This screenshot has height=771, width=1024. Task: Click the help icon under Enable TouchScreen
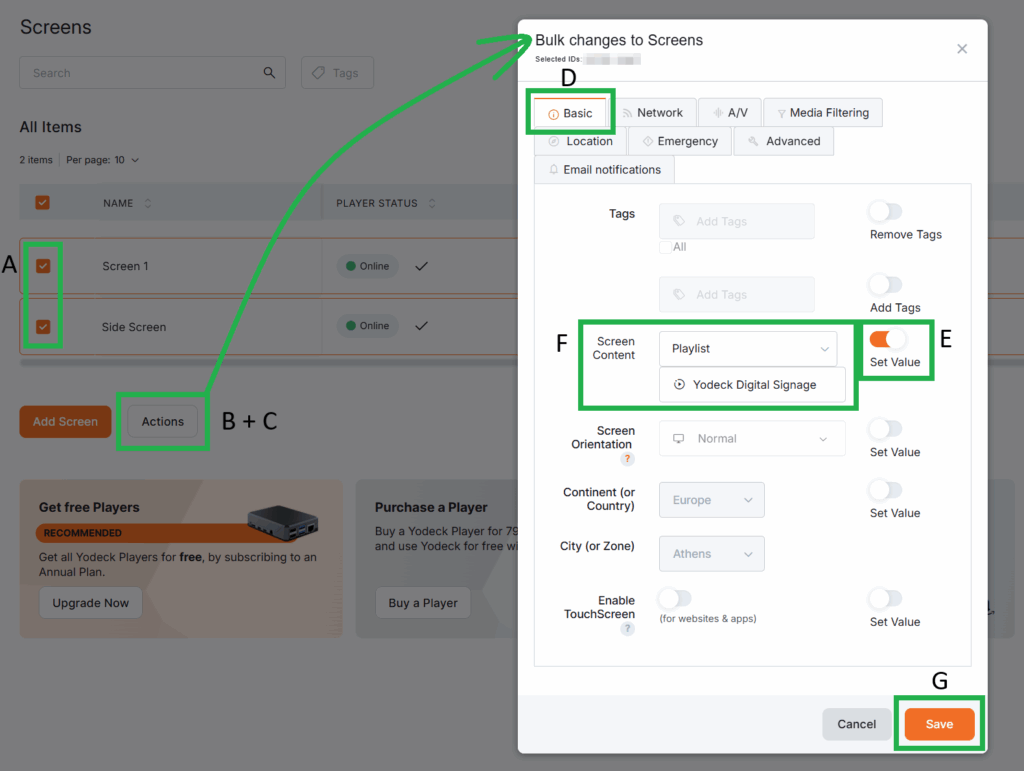point(627,629)
